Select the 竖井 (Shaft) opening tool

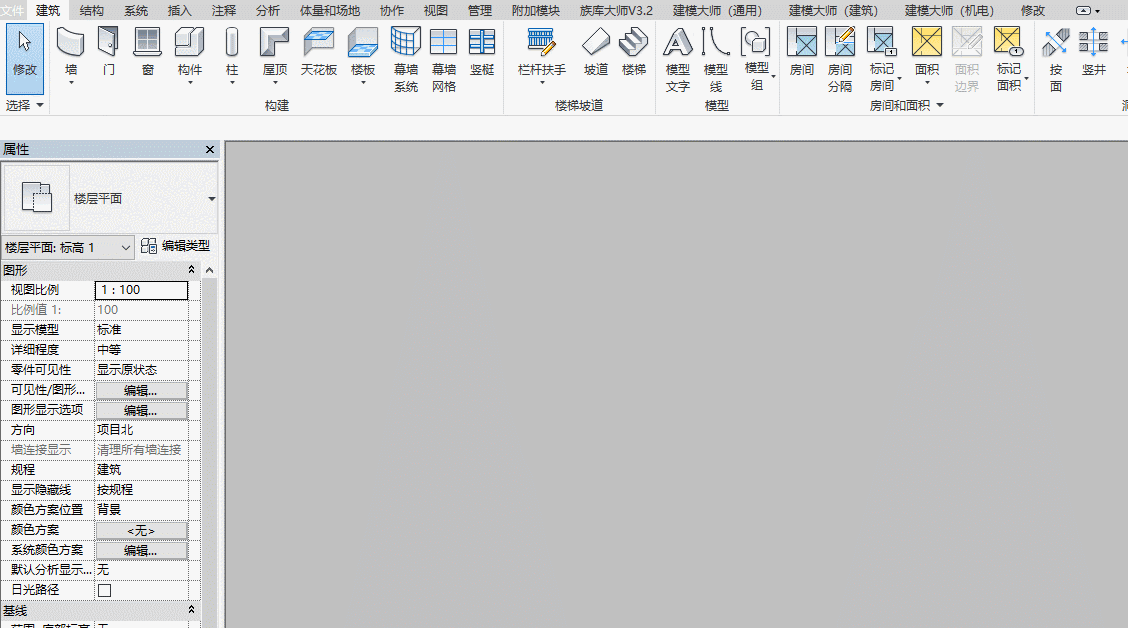click(x=1093, y=52)
